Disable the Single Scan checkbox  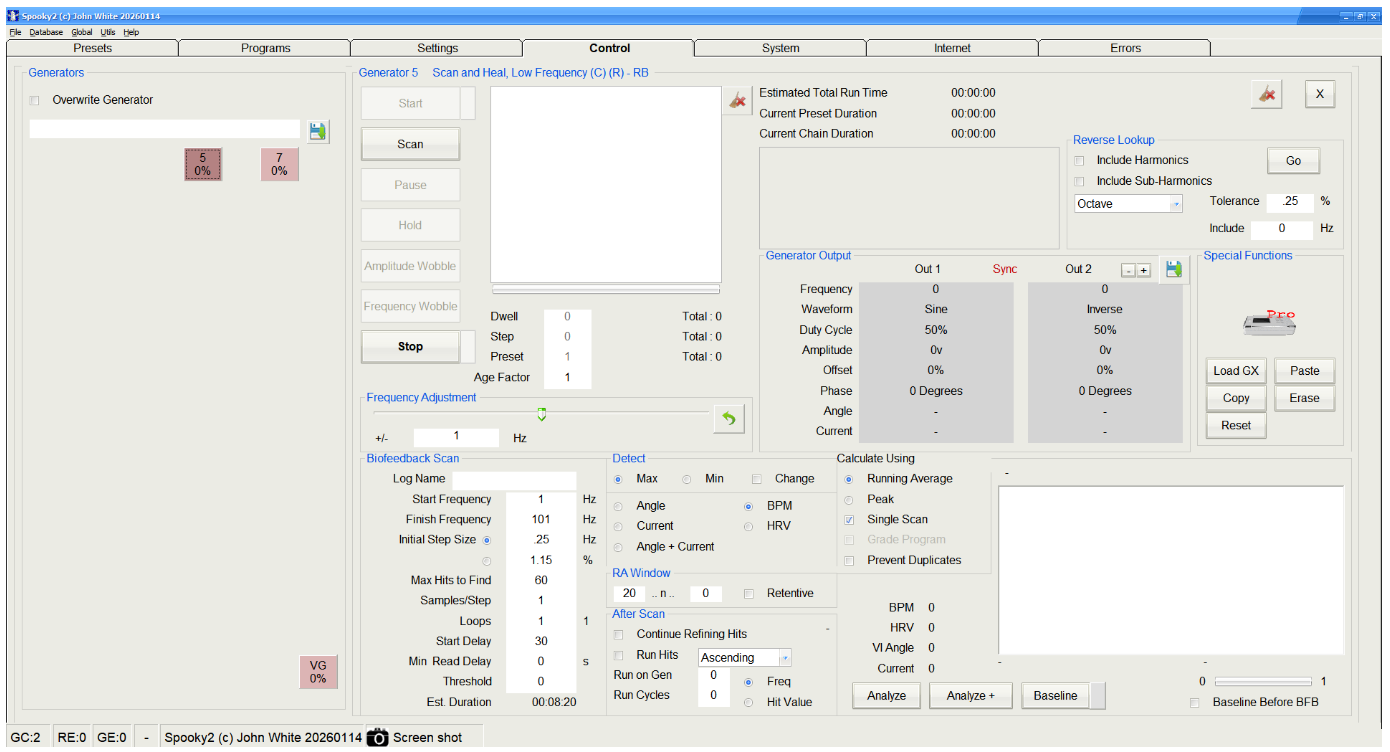click(849, 519)
